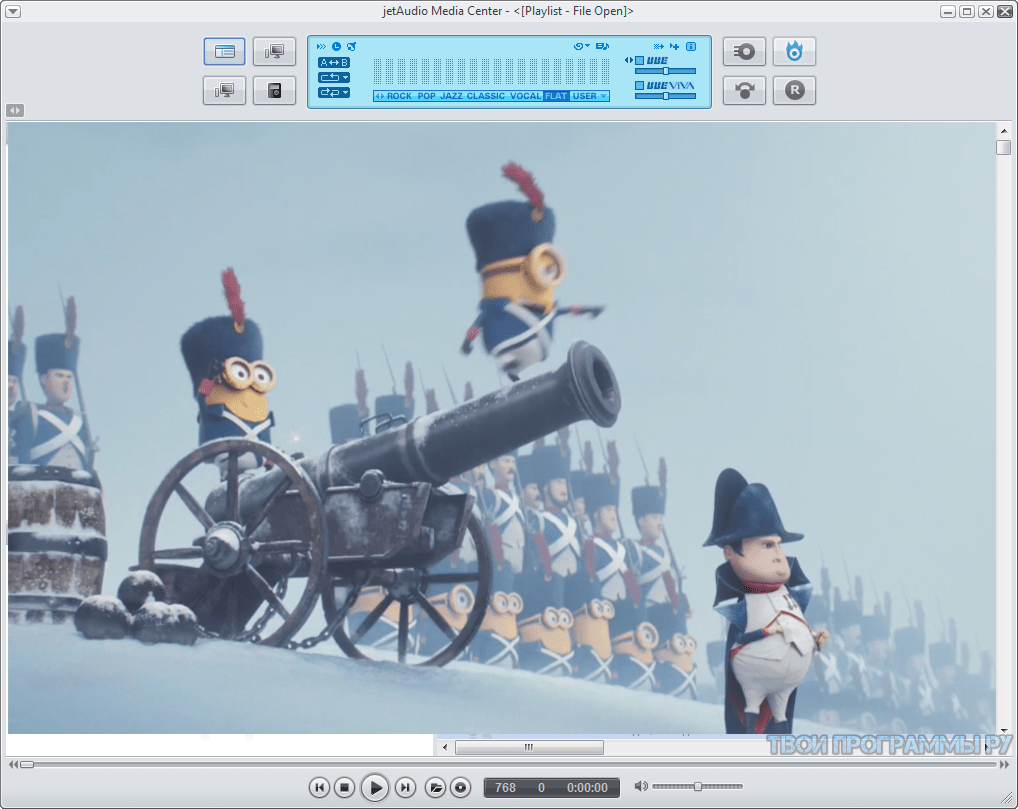The width and height of the screenshot is (1018, 809).
Task: Select the ROCK equalizer preset
Action: (x=399, y=96)
